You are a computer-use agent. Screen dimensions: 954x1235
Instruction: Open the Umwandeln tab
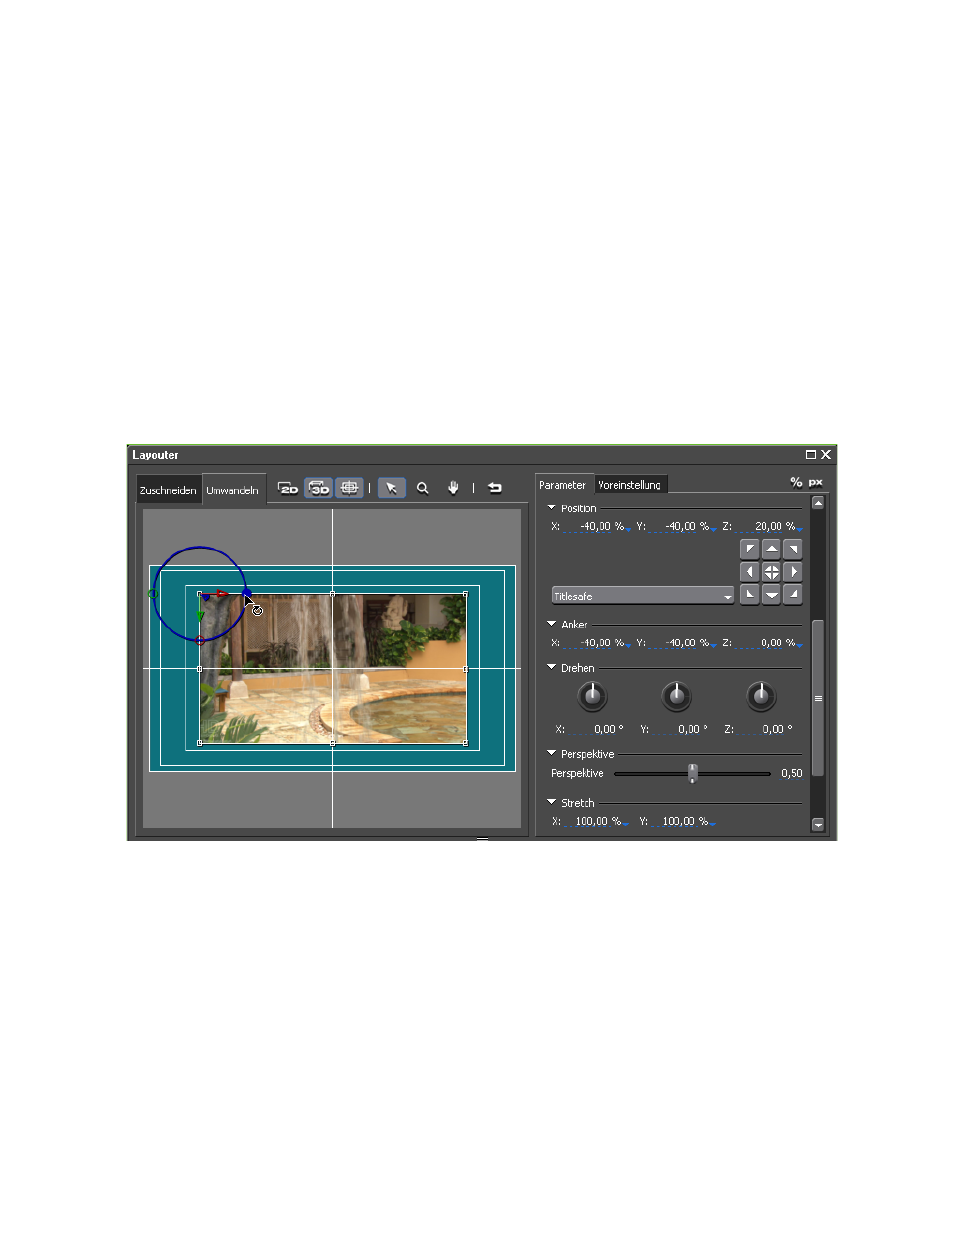[233, 490]
